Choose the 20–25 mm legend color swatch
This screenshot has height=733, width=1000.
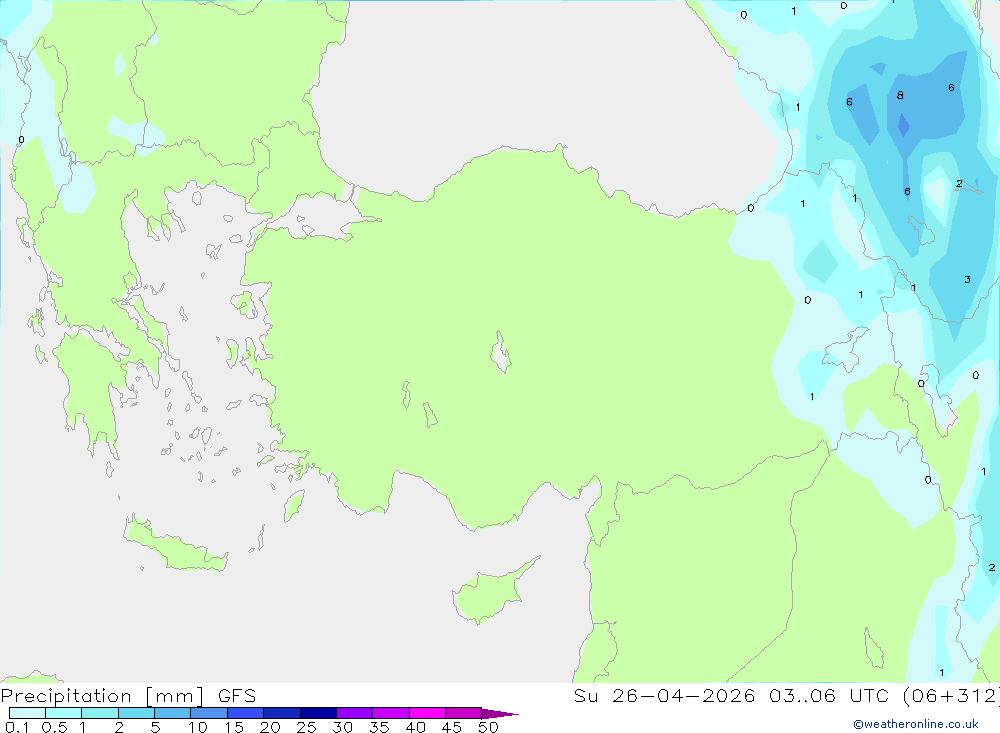pyautogui.click(x=282, y=713)
